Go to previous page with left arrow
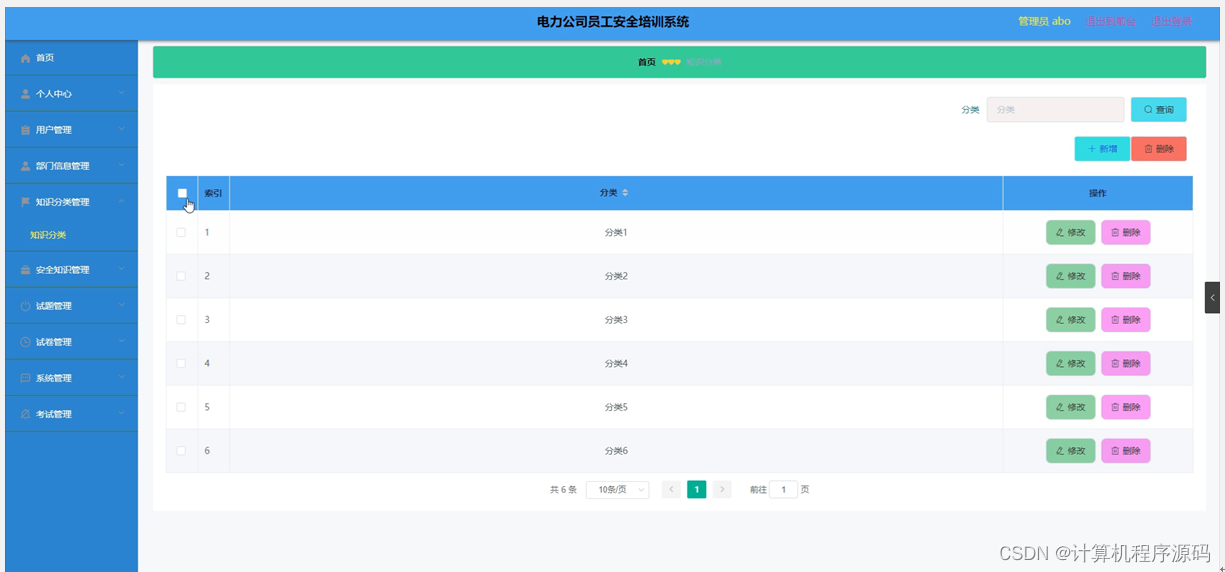Viewport: 1225px width, 572px height. click(x=671, y=490)
